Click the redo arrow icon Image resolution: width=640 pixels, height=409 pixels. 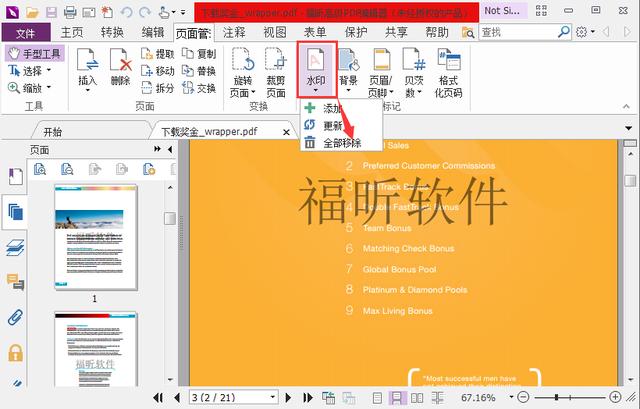tap(145, 12)
